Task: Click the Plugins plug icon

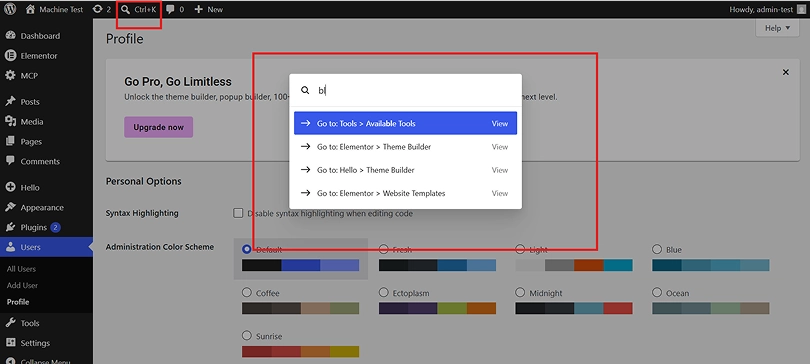Action: (10, 227)
